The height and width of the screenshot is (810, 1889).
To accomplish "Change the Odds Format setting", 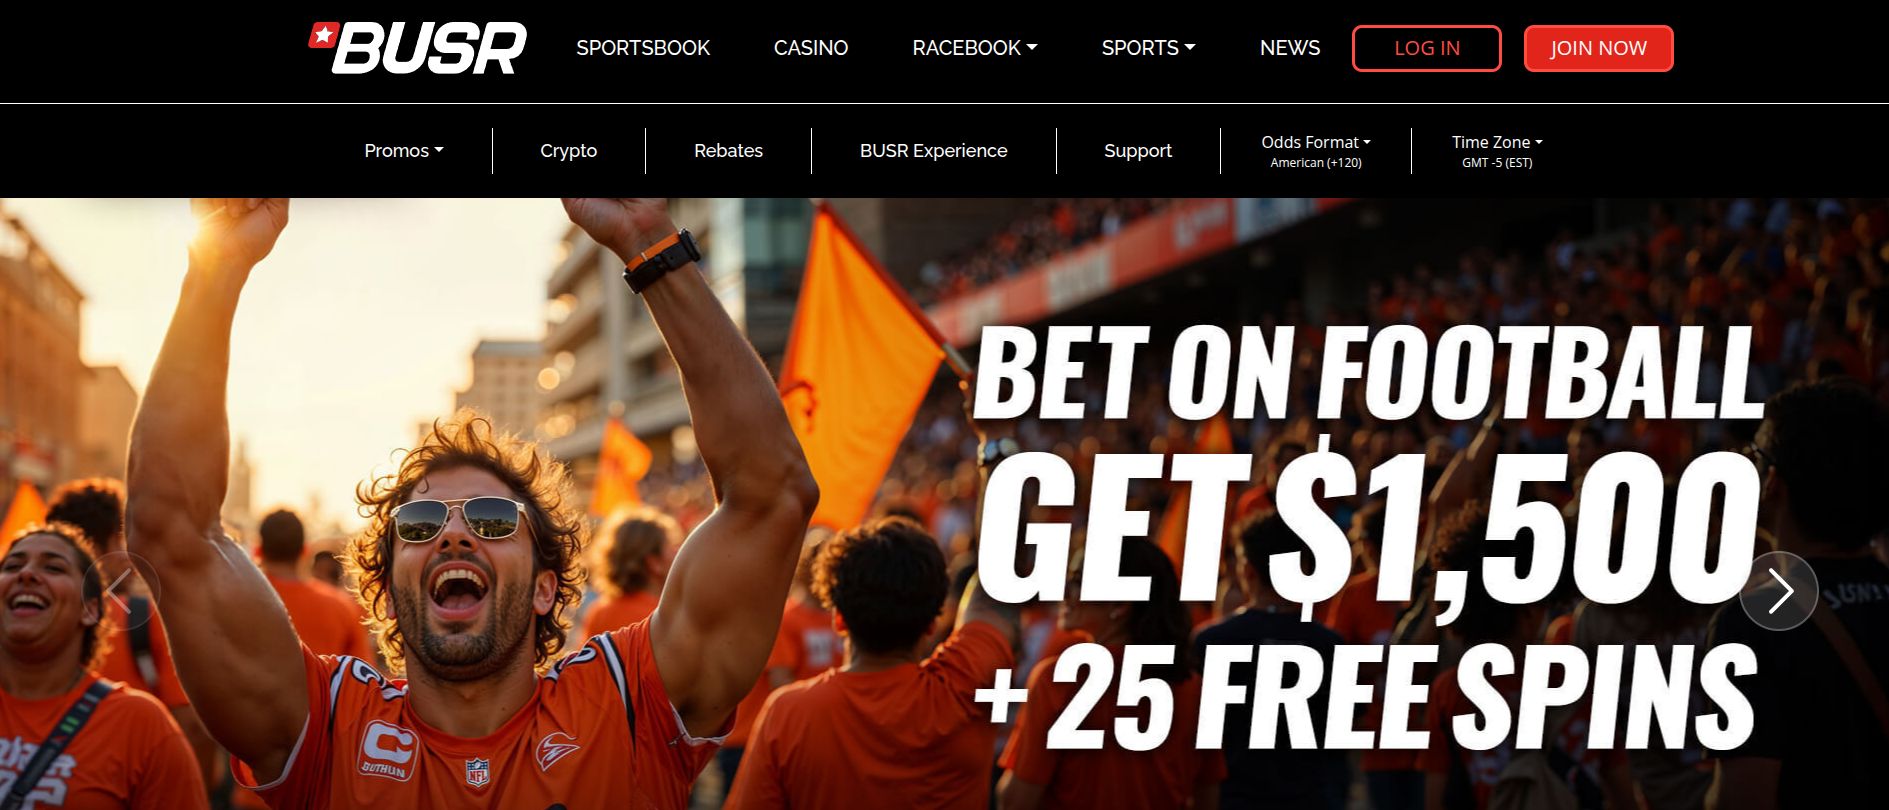I will (1316, 151).
